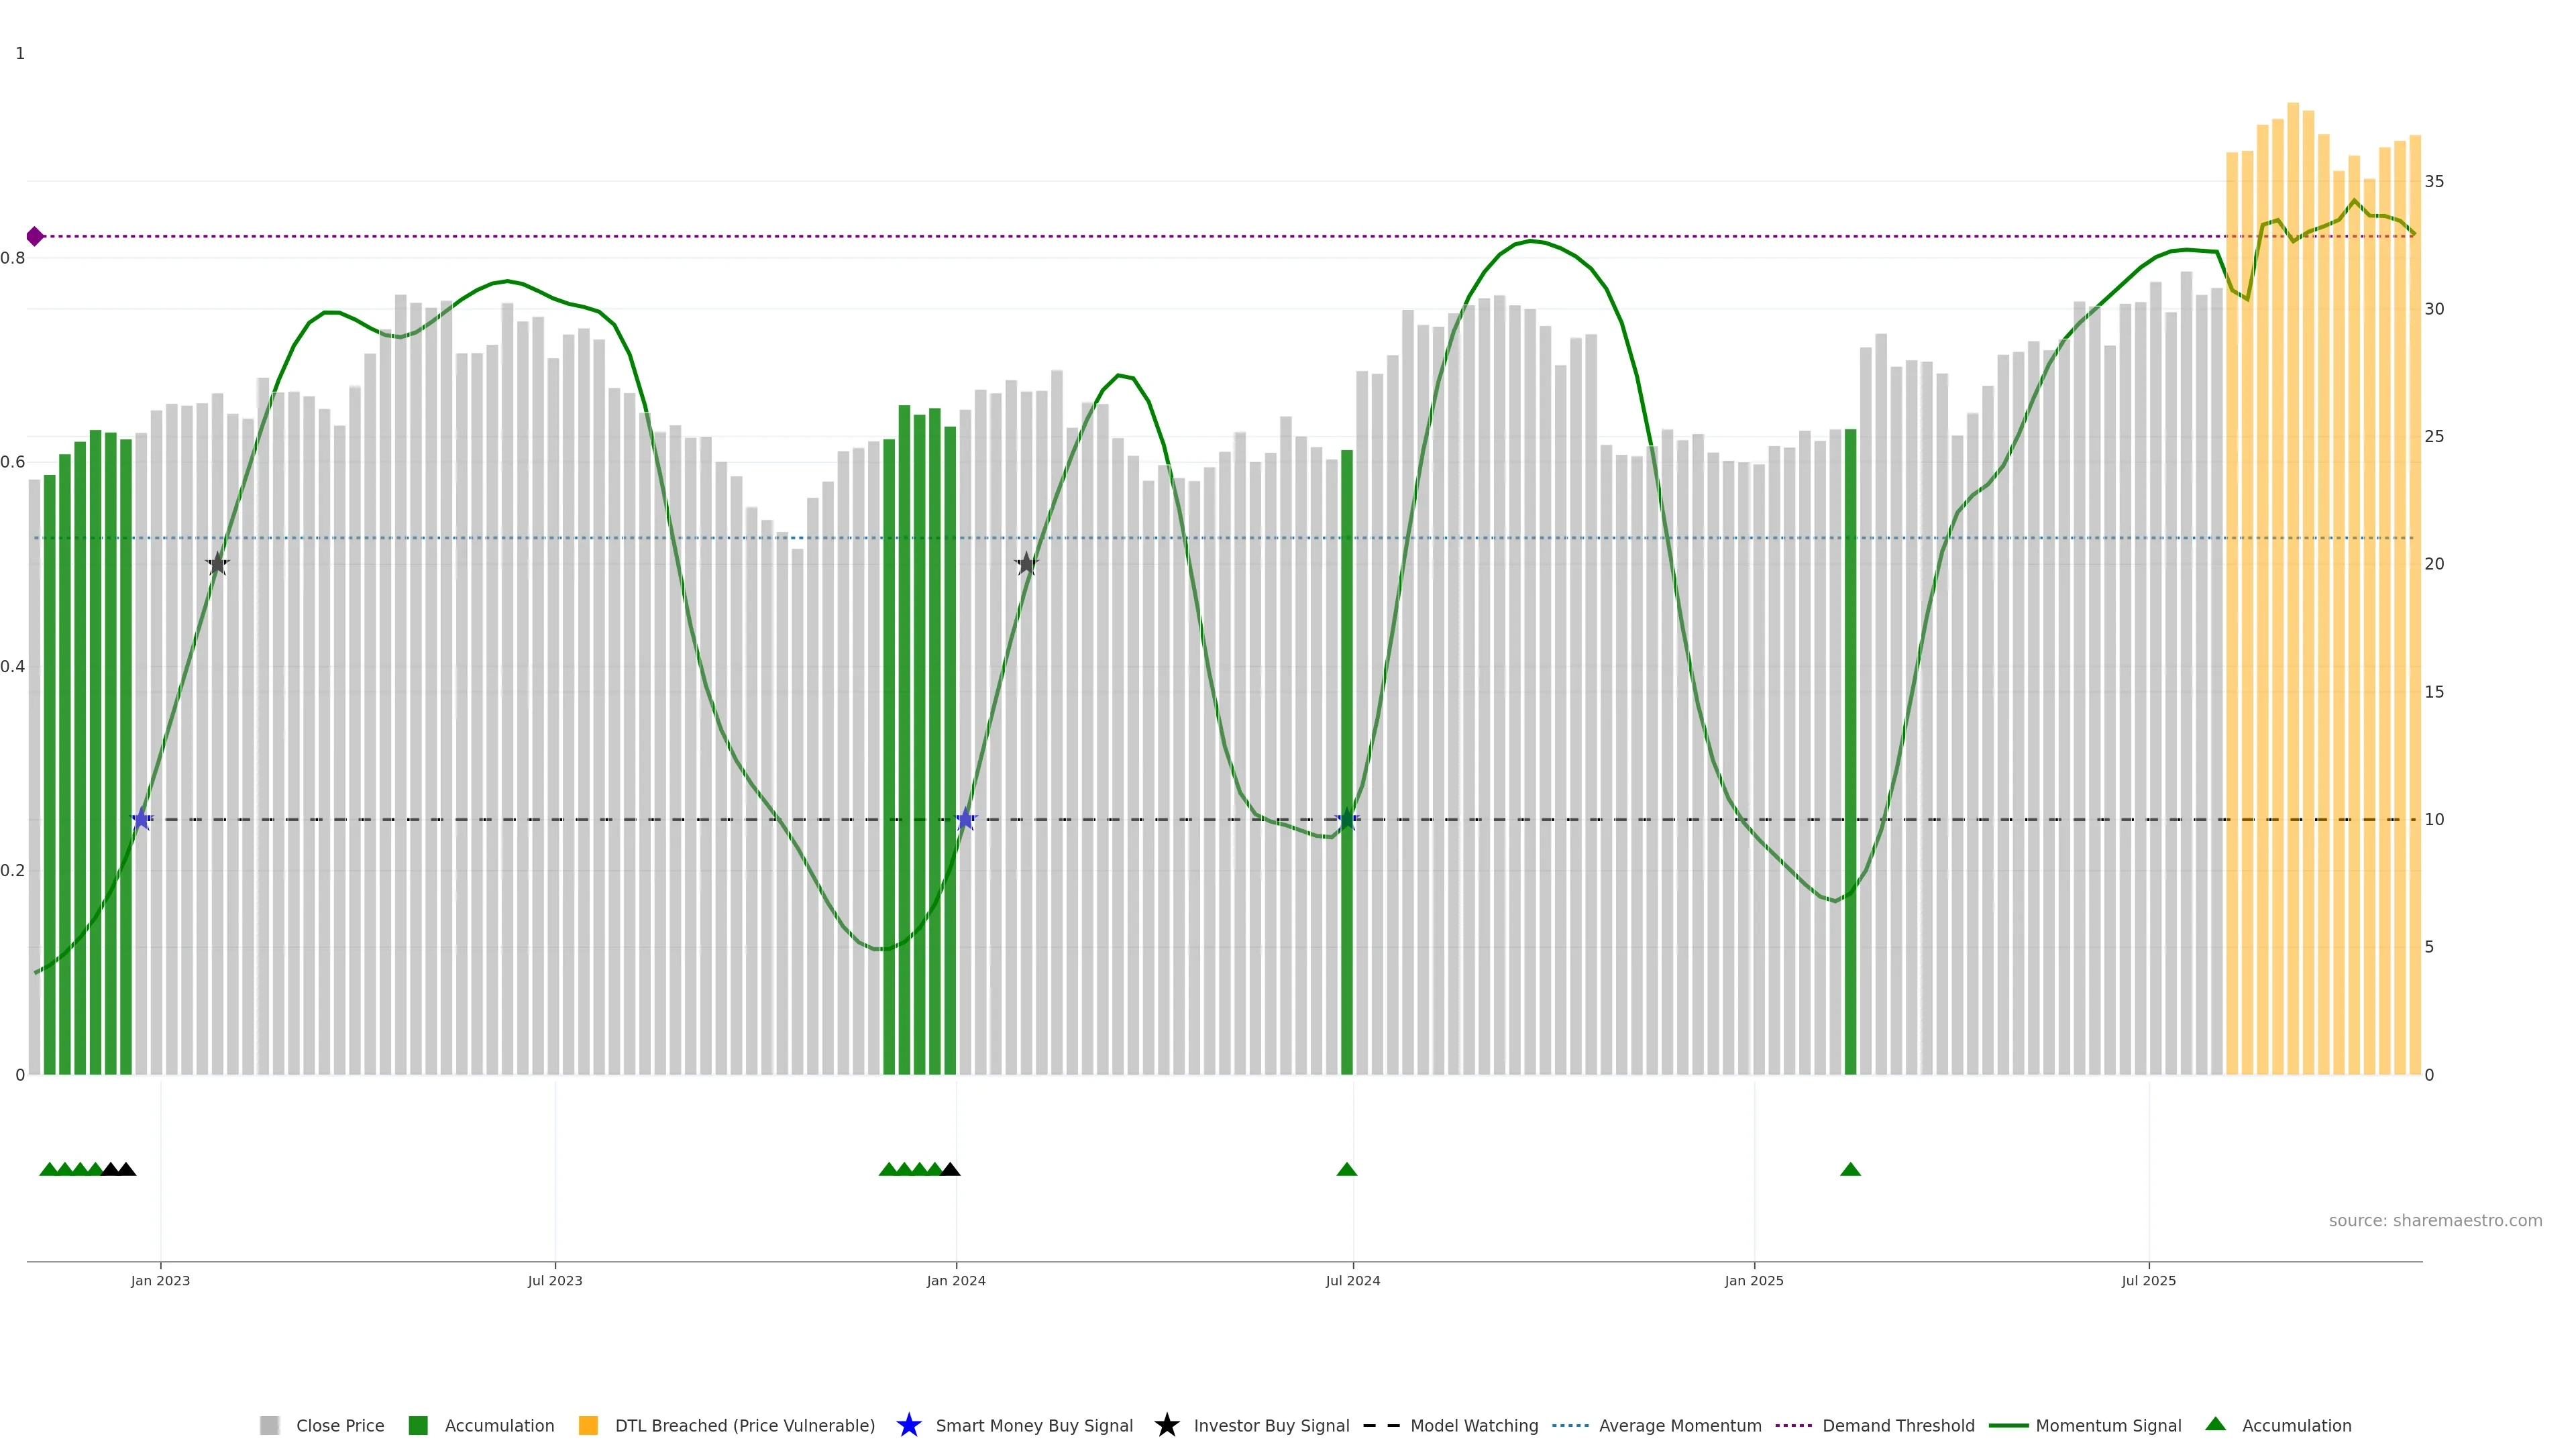Viewport: 2576px width, 1449px height.
Task: Click the Jul 2023 axis label
Action: click(555, 1280)
